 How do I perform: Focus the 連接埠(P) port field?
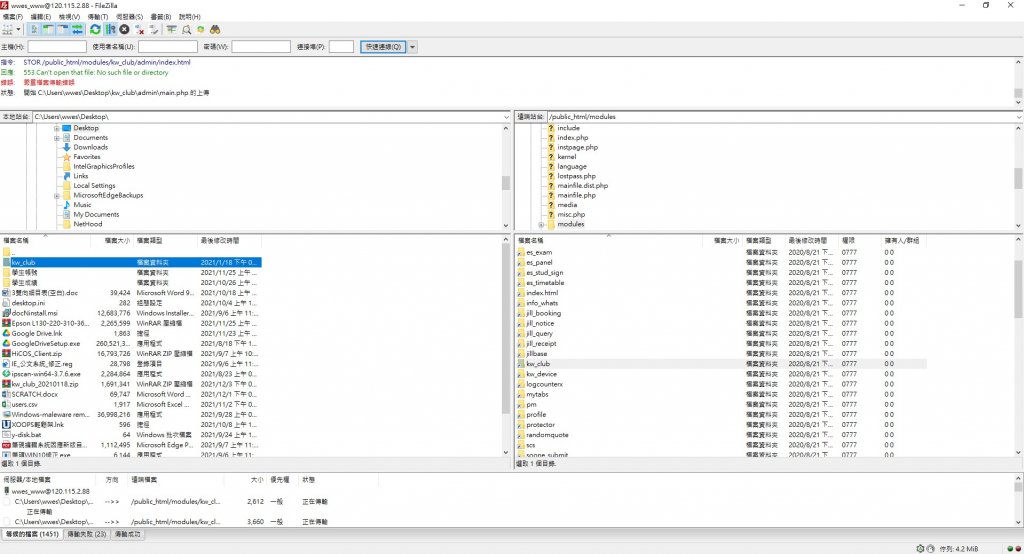341,46
